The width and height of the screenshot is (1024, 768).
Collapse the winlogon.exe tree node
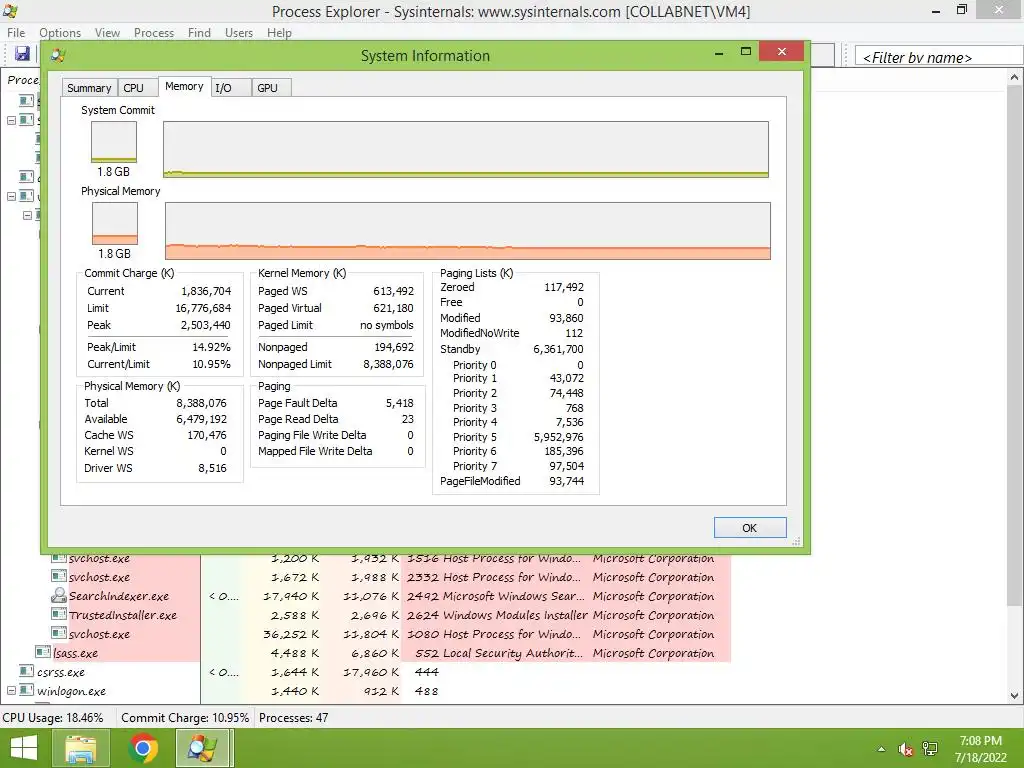click(11, 690)
